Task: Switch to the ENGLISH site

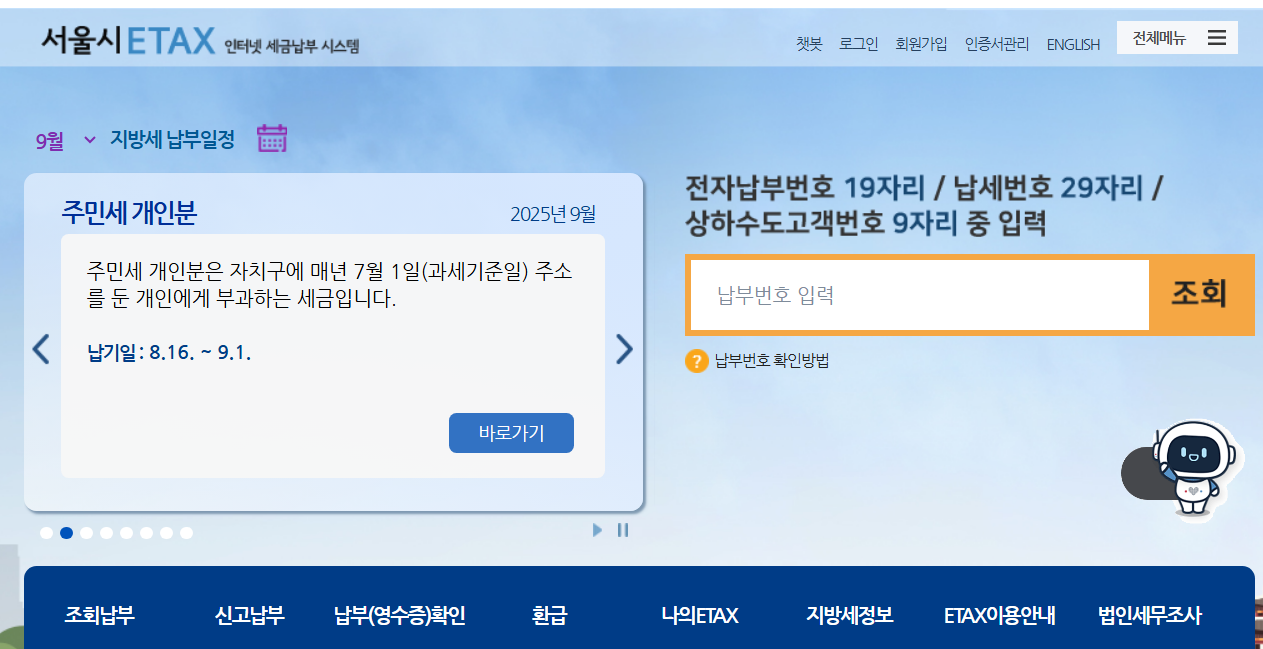Action: (1073, 45)
